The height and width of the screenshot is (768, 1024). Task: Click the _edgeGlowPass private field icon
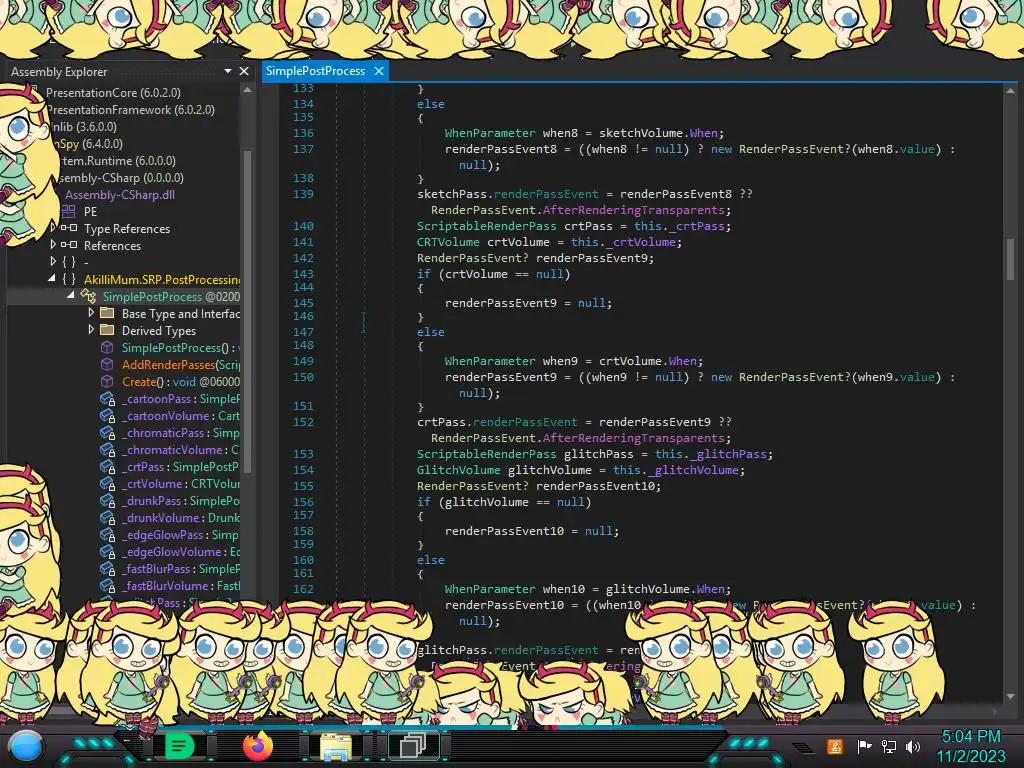[107, 534]
